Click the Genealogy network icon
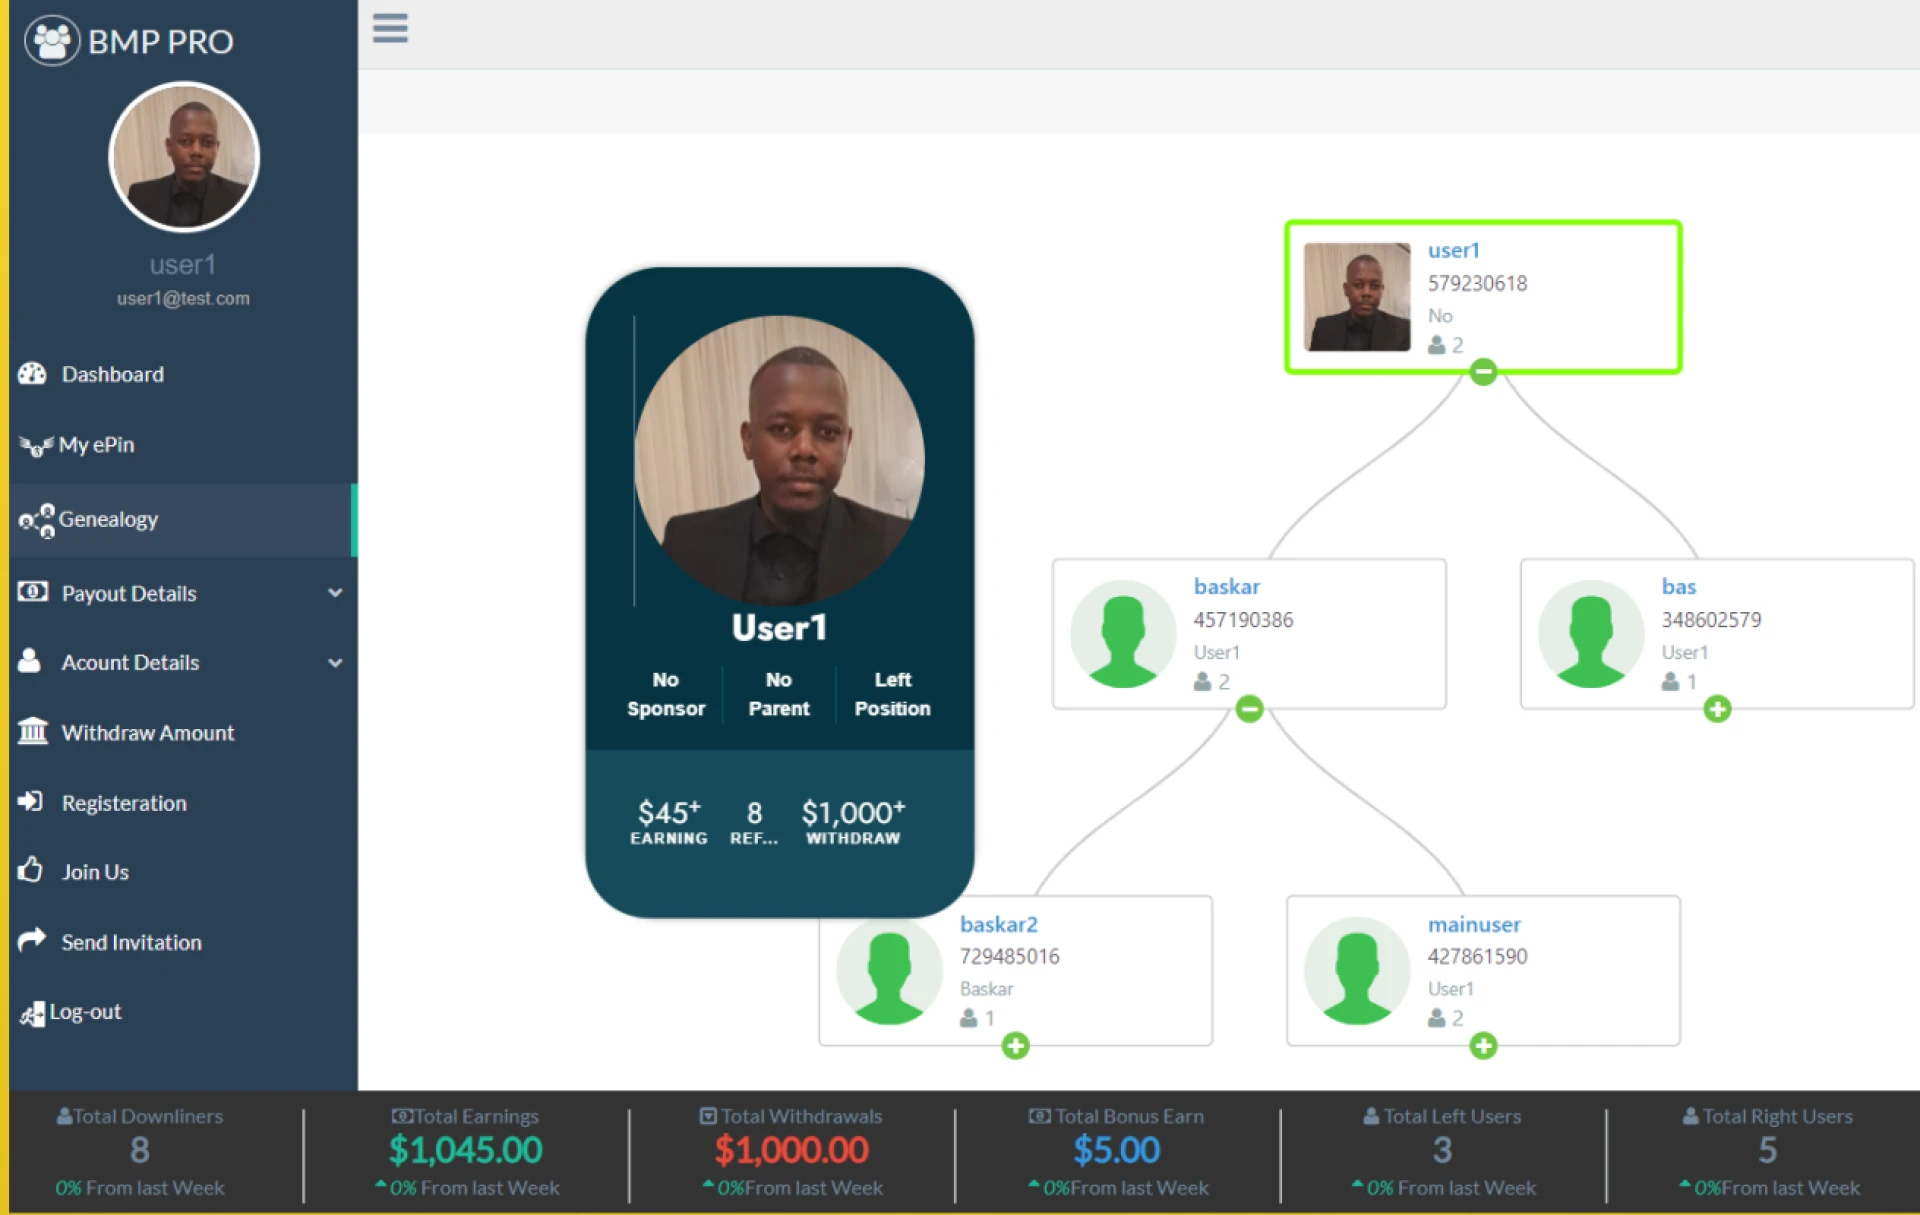The image size is (1920, 1215). coord(35,520)
